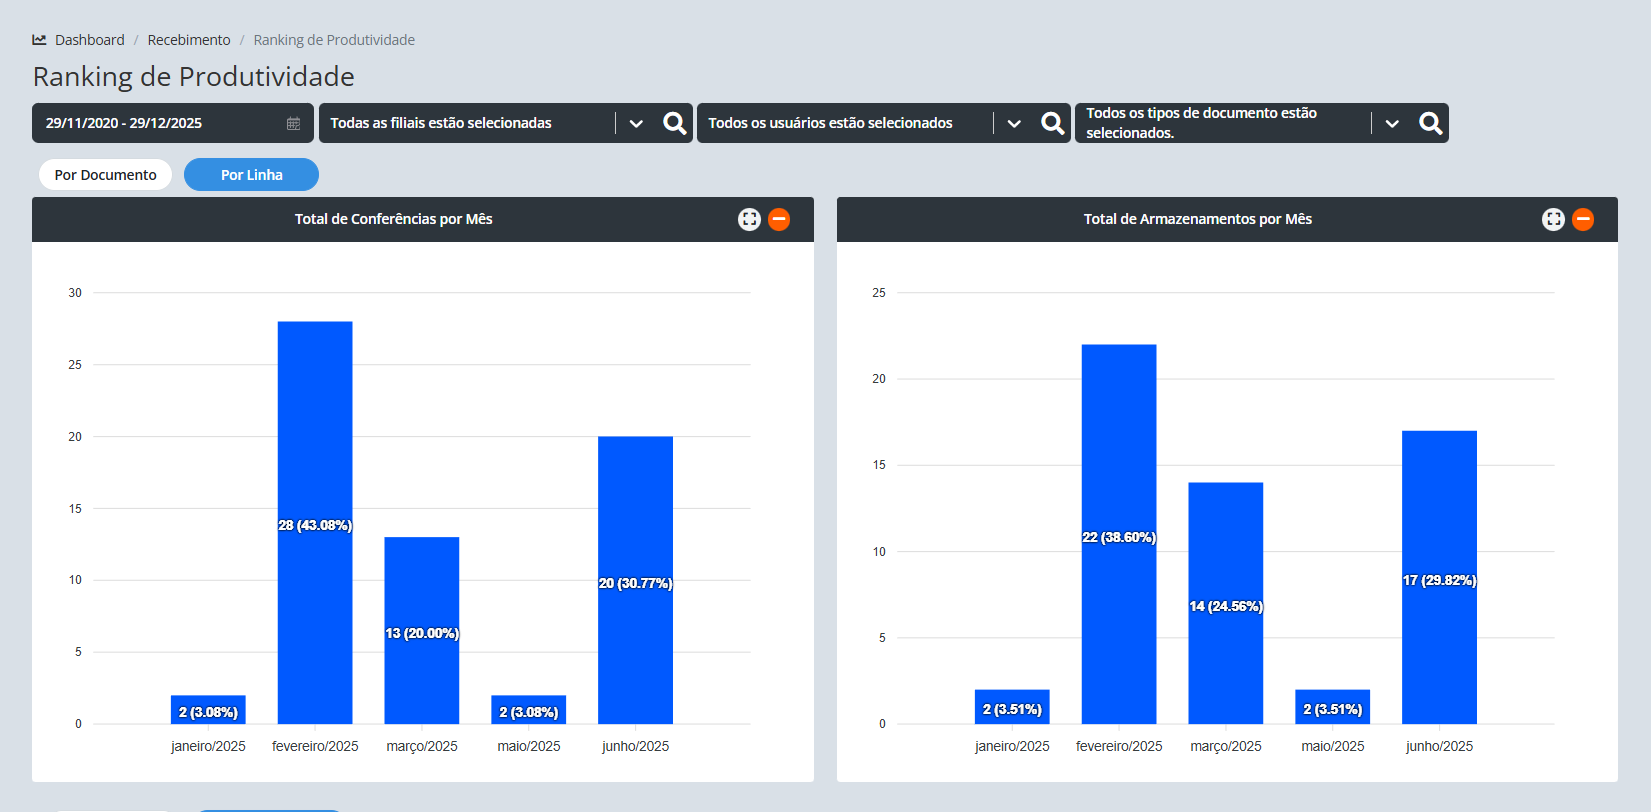The height and width of the screenshot is (812, 1651).
Task: Expand the Armazenamentos chart to fullscreen
Action: (1553, 219)
